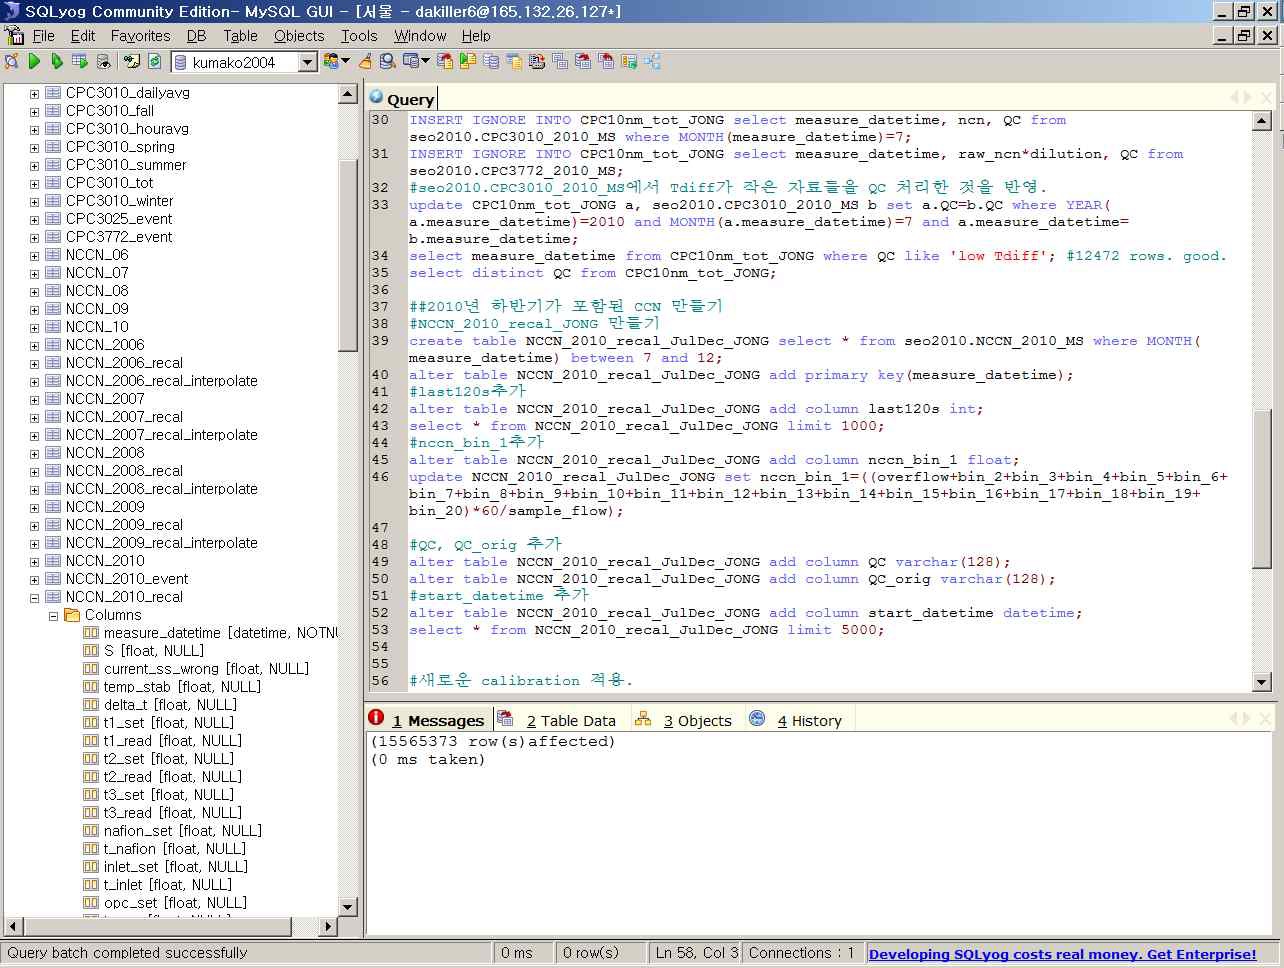Click the 'Ln 58, Col 3' status entry
Viewport: 1284px width, 968px height.
tap(696, 953)
